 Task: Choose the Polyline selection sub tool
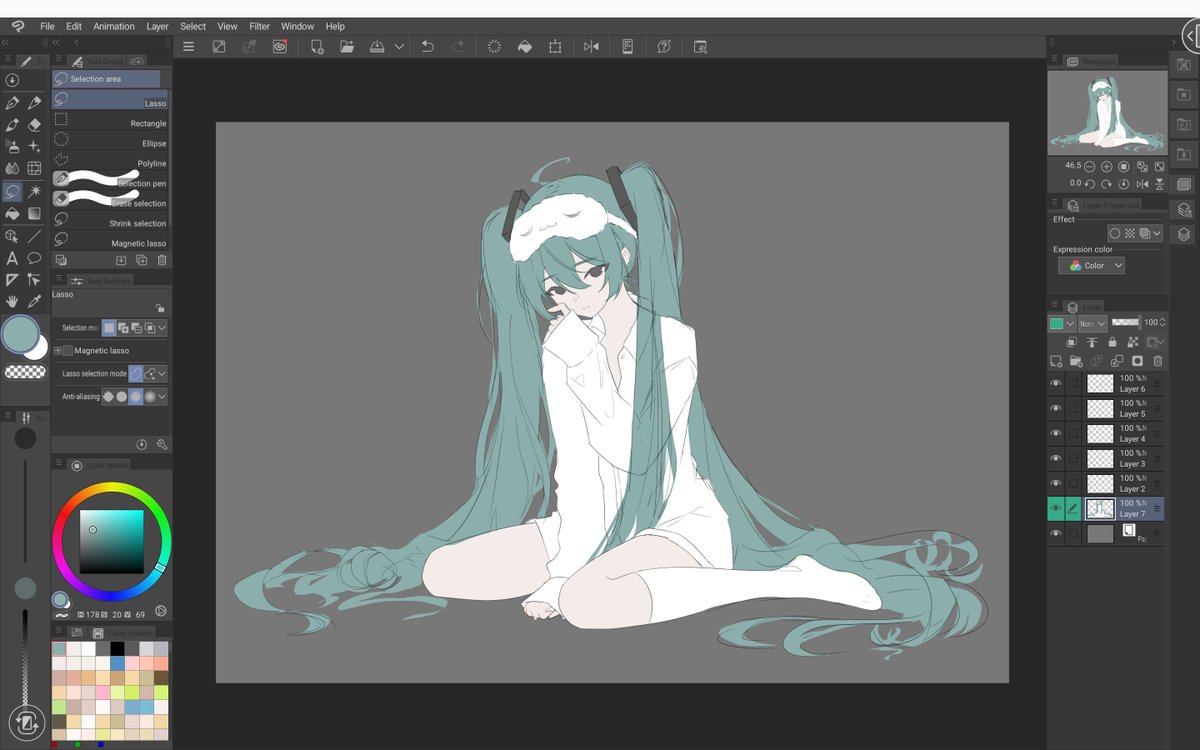(x=110, y=163)
